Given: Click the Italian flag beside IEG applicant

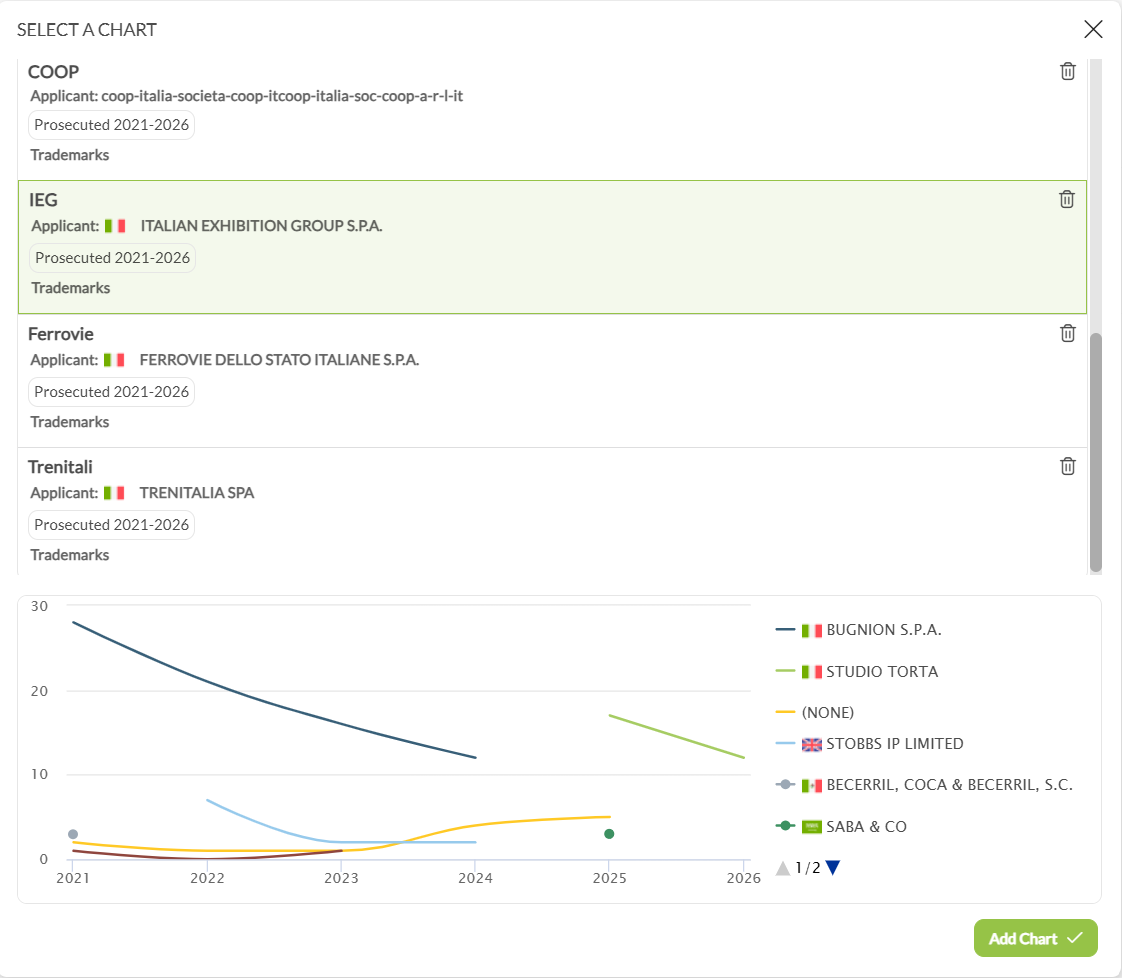Looking at the screenshot, I should (115, 226).
